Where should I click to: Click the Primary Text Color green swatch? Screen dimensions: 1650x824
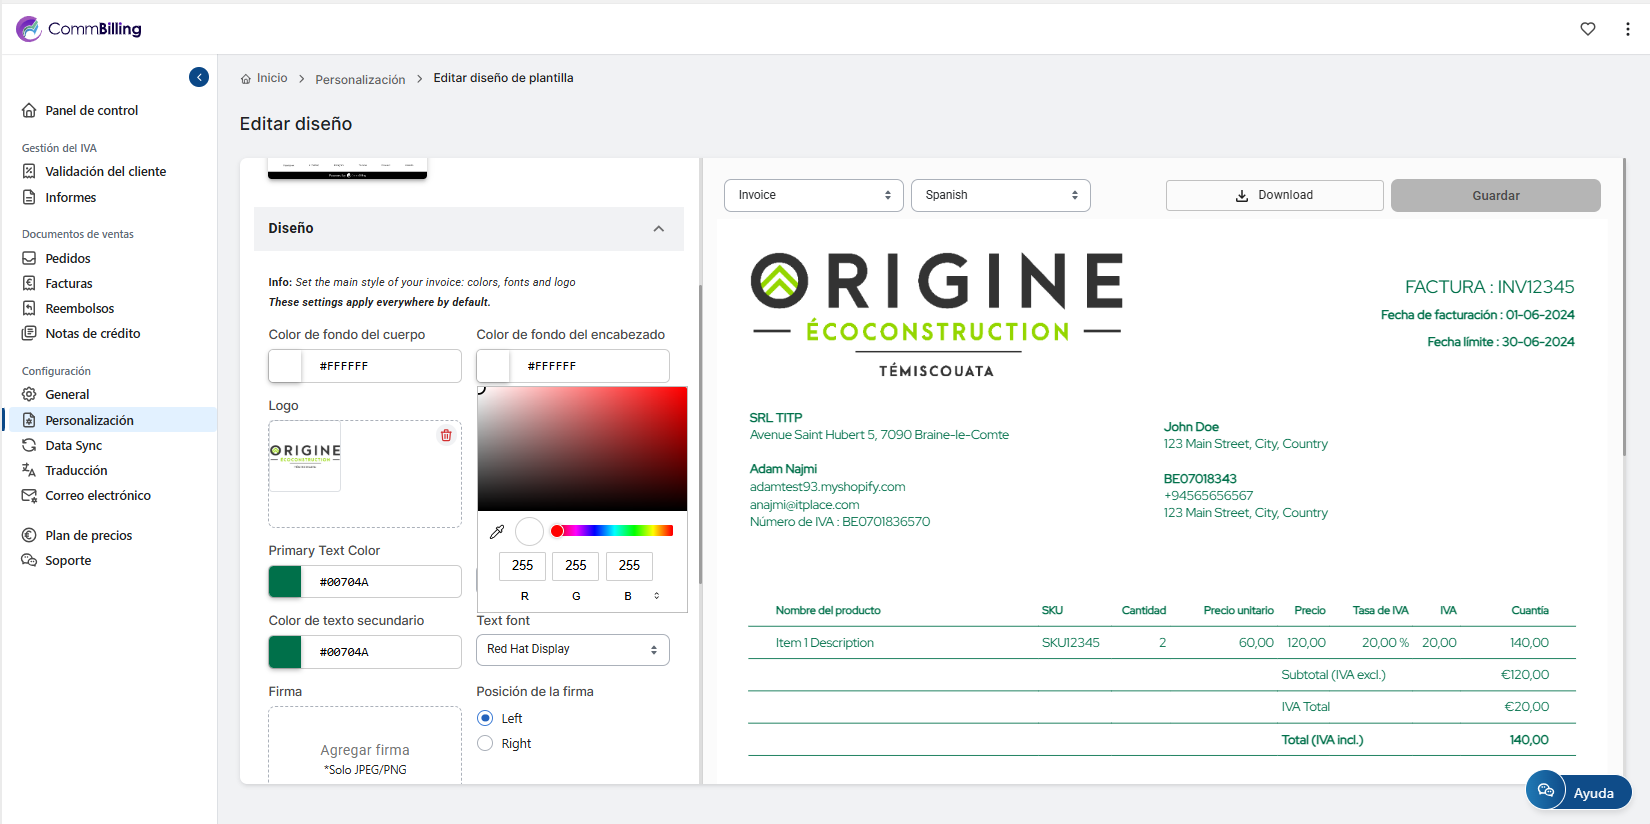point(286,582)
